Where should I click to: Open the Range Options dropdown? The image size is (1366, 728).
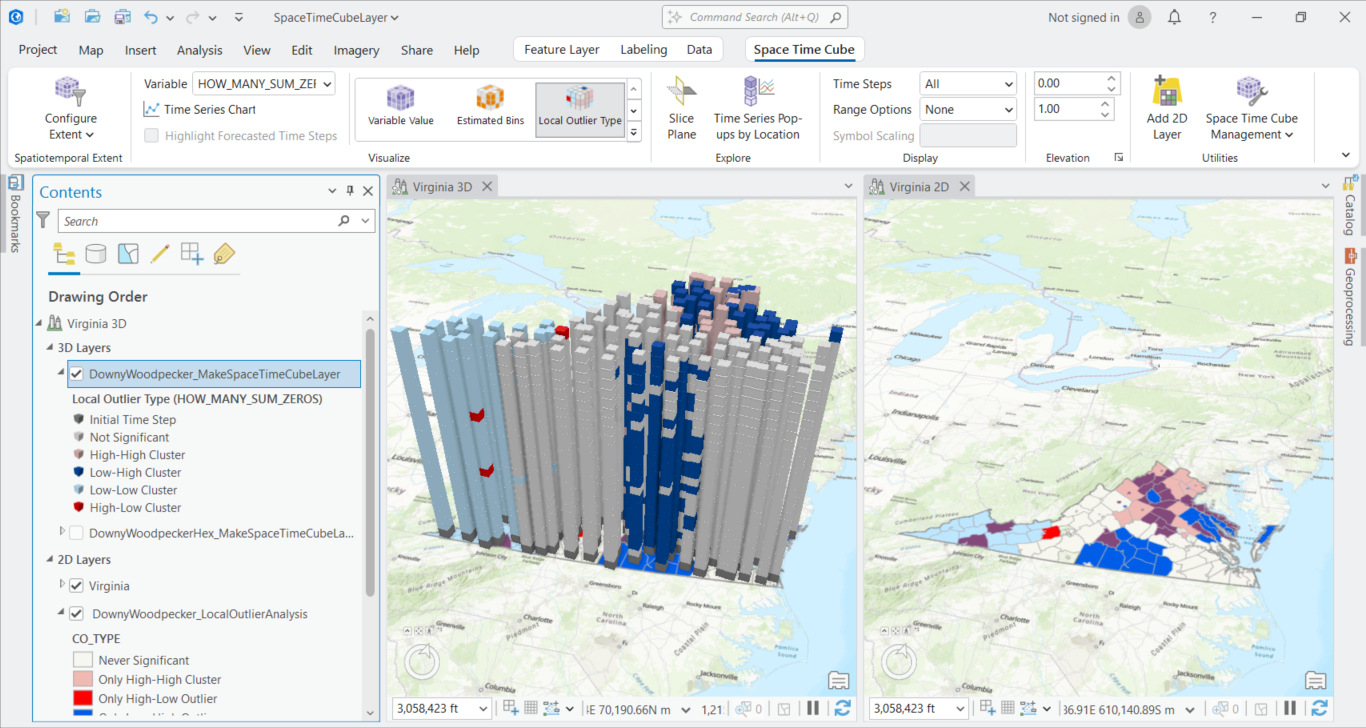(968, 110)
